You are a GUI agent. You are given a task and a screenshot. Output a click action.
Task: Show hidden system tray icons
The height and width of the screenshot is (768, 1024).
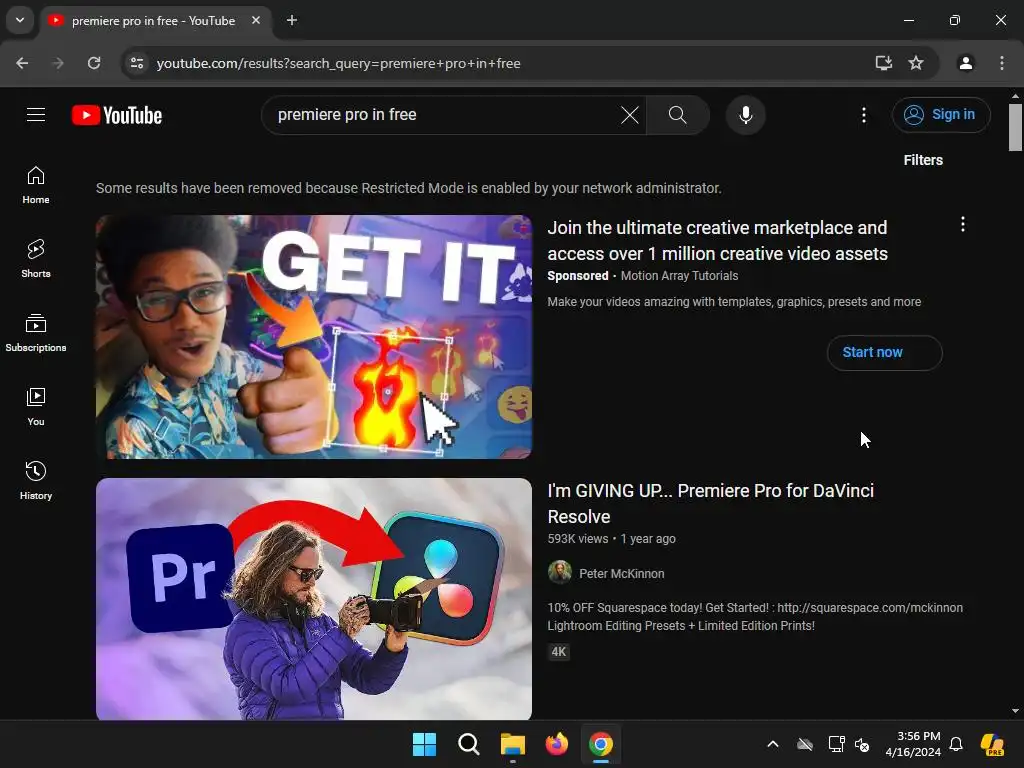click(773, 744)
